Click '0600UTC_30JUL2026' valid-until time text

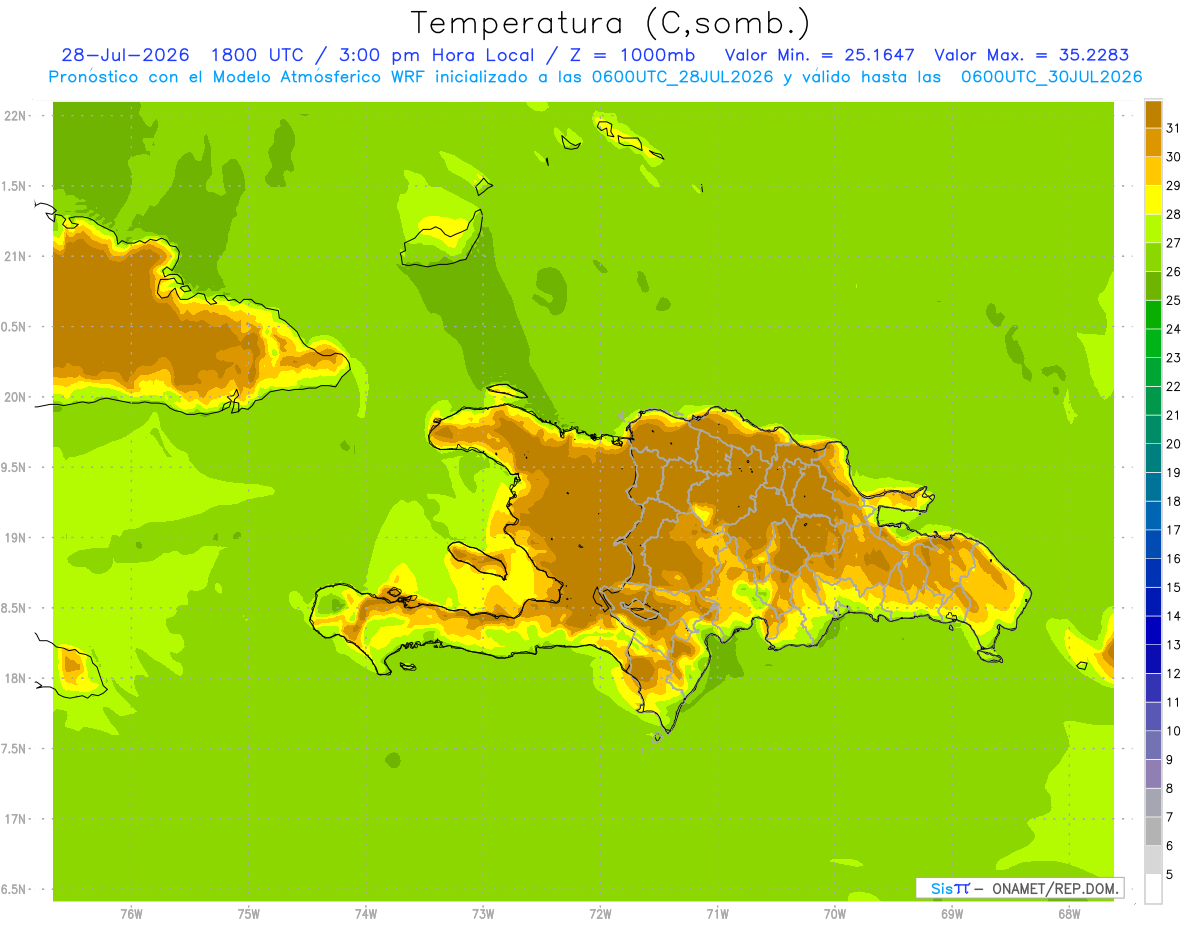tap(1051, 77)
